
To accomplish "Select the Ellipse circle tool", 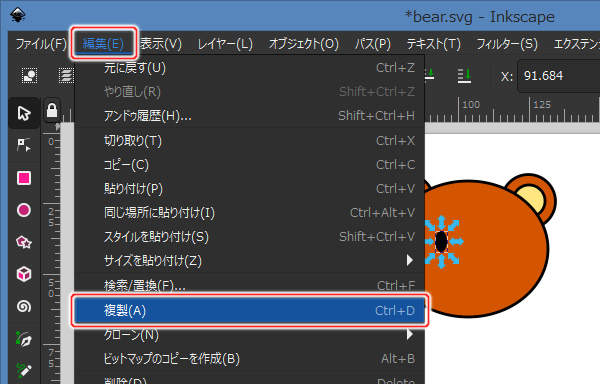I will click(x=24, y=210).
